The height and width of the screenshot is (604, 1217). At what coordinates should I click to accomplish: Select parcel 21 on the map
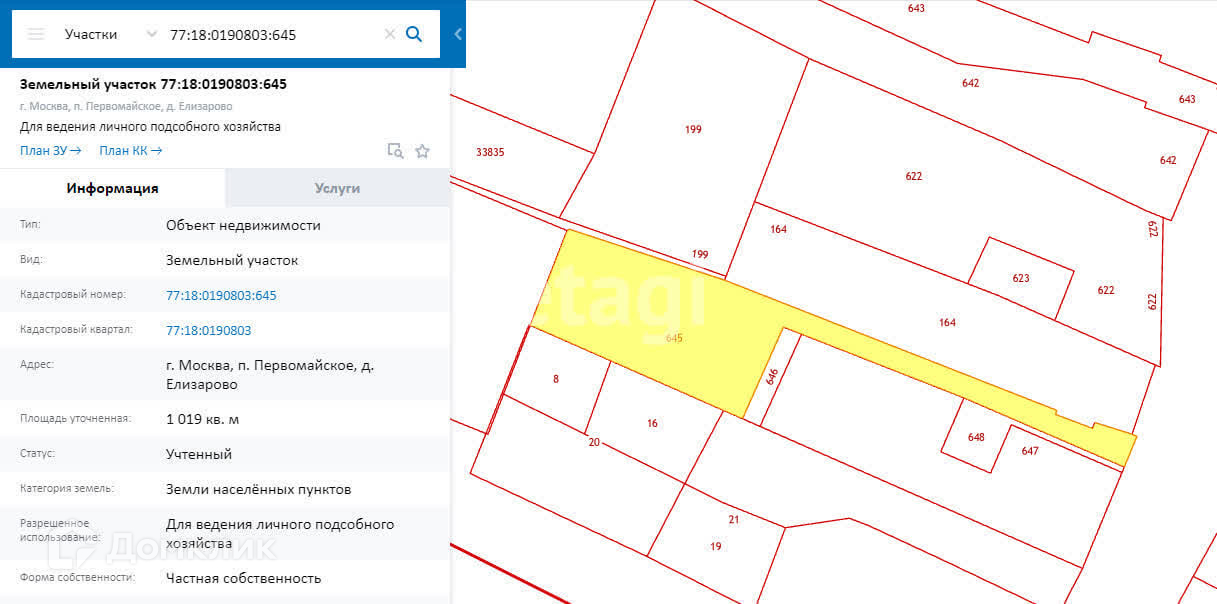pos(733,520)
